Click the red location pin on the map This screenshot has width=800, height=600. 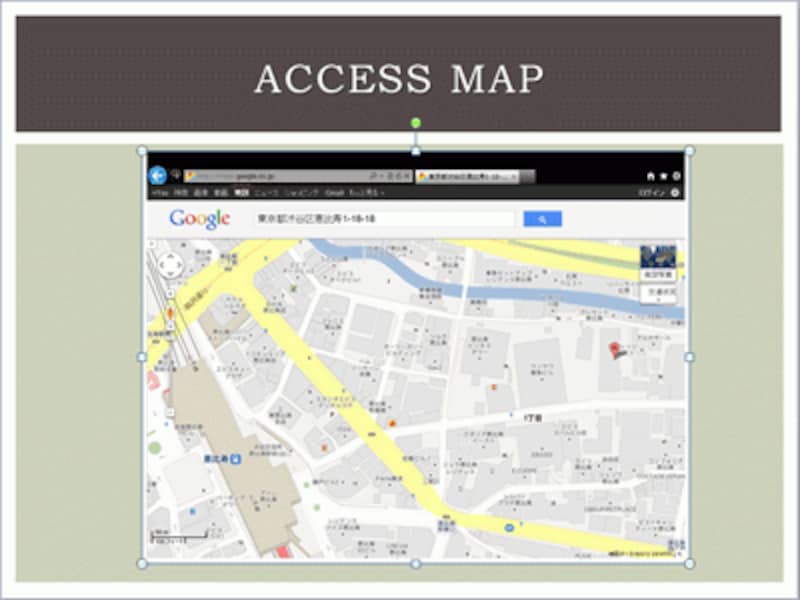[x=614, y=349]
